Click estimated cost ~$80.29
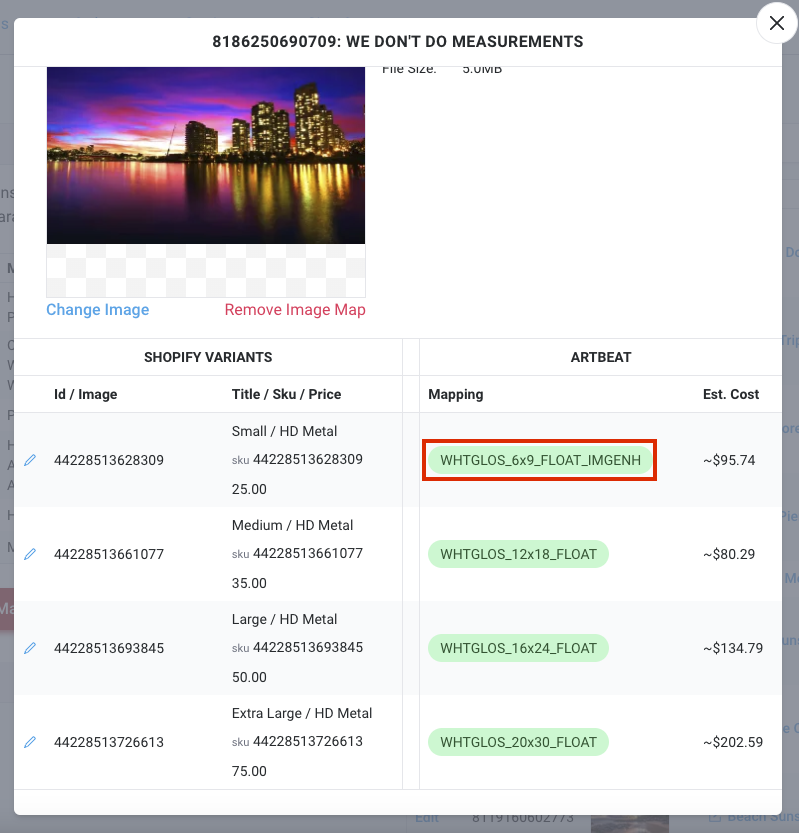 coord(729,554)
